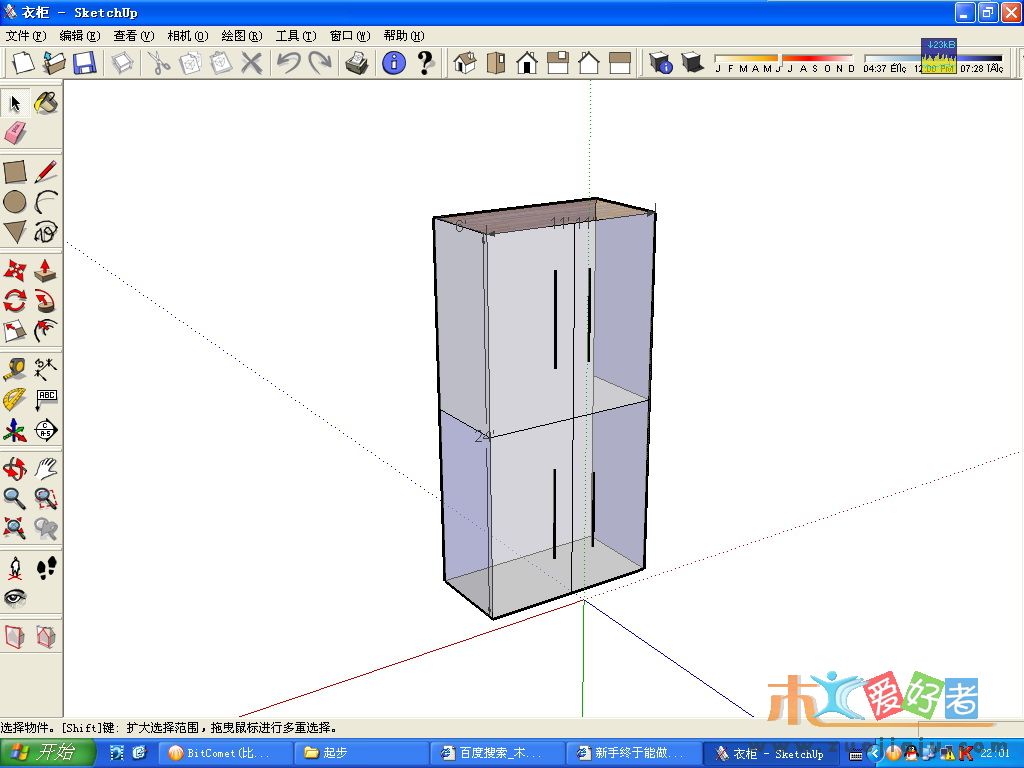The width and height of the screenshot is (1024, 768).
Task: Open the 查看(V) menu
Action: click(134, 36)
